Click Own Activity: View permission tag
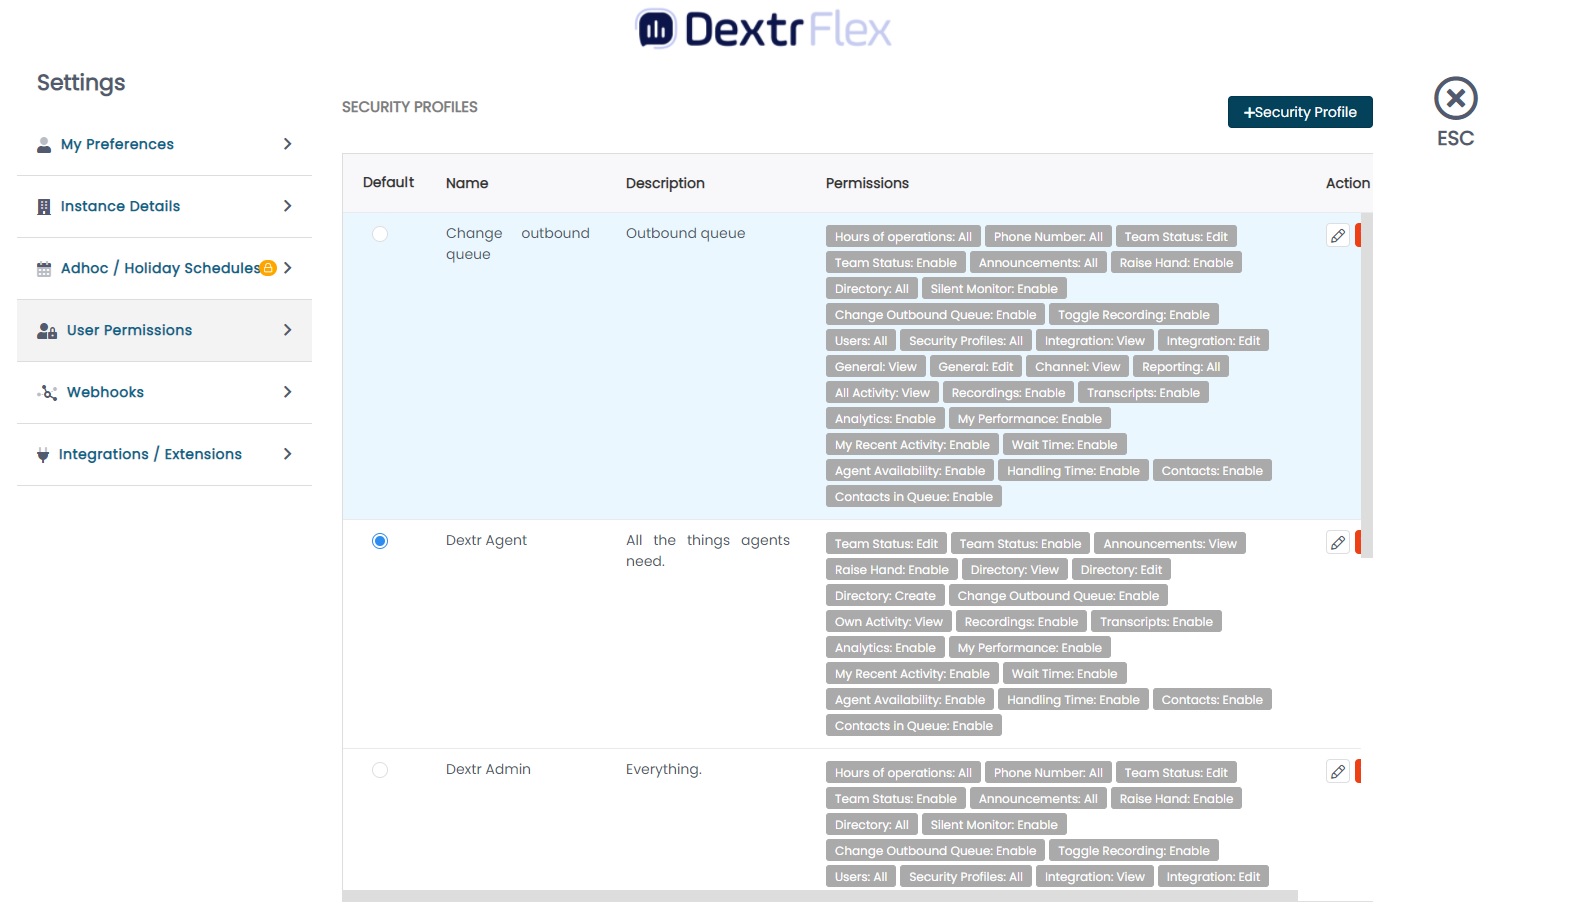This screenshot has width=1589, height=921. coord(889,622)
